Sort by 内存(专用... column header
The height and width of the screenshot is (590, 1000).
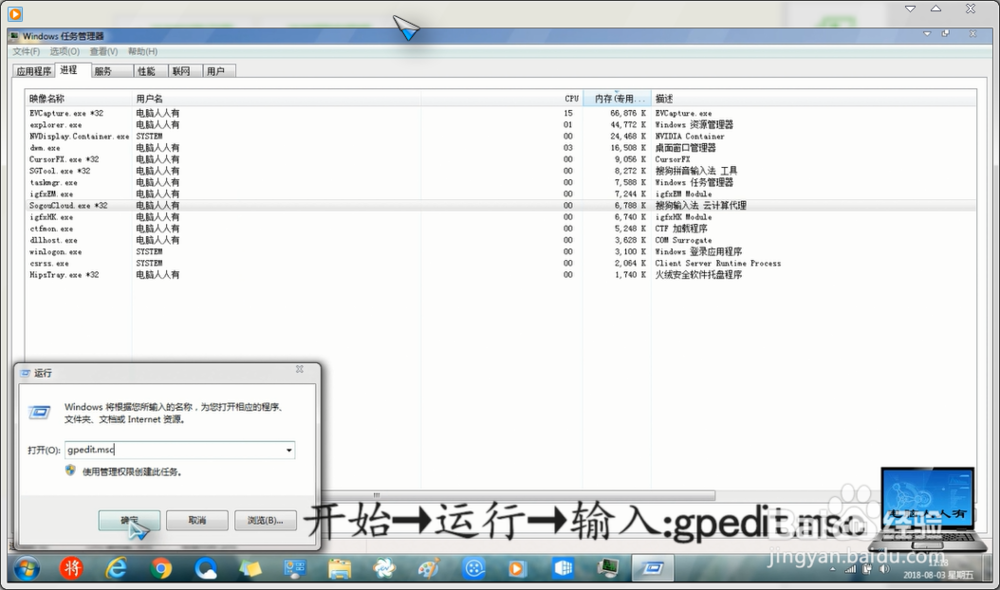click(x=617, y=99)
